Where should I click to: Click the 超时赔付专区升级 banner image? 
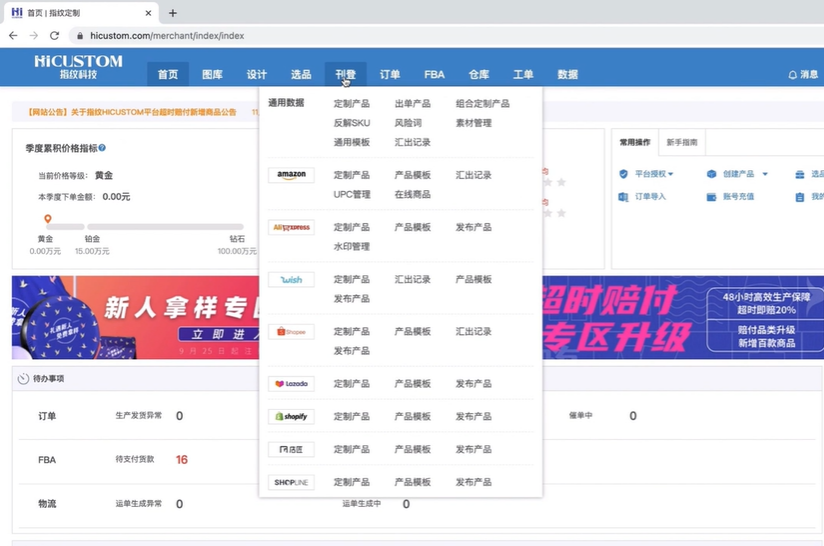click(683, 317)
